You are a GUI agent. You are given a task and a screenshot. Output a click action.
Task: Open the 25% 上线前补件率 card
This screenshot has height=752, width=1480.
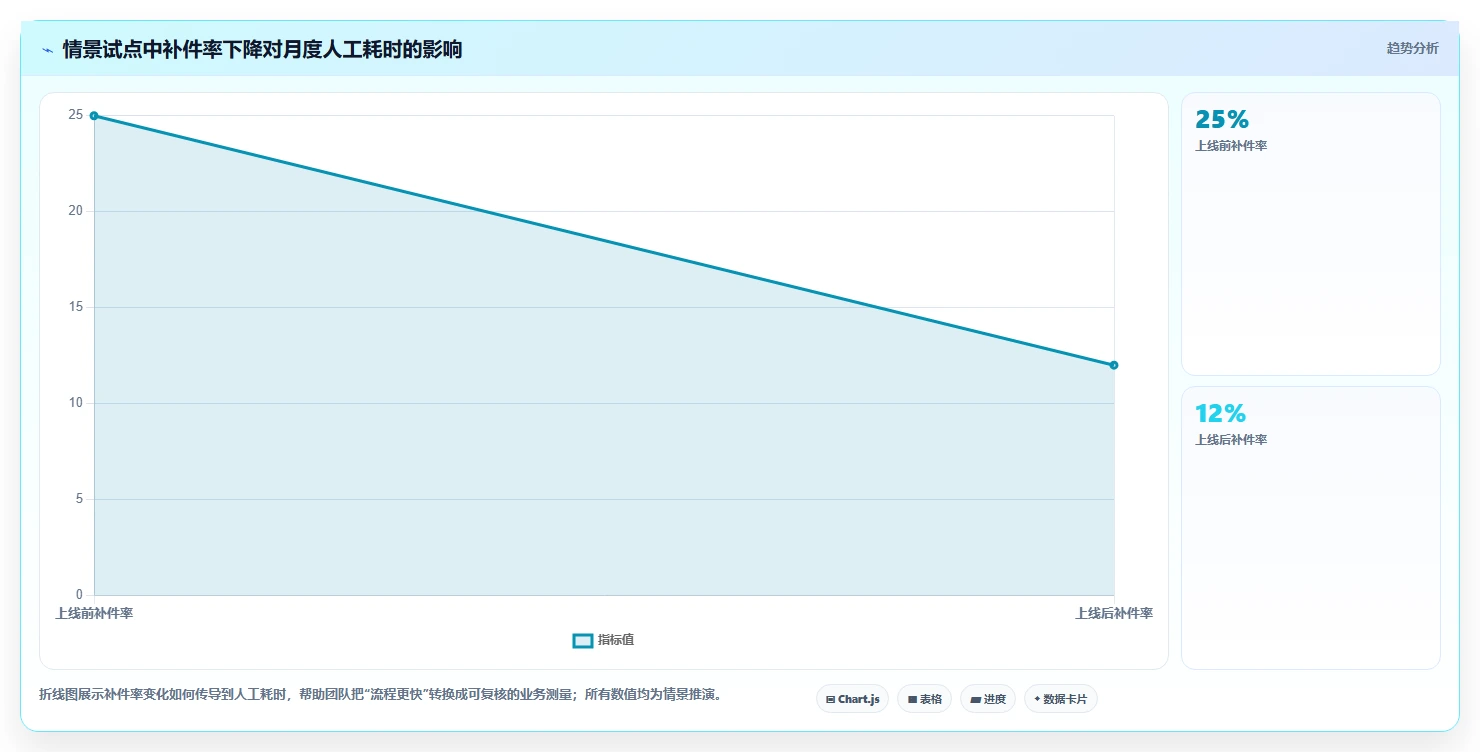1311,234
